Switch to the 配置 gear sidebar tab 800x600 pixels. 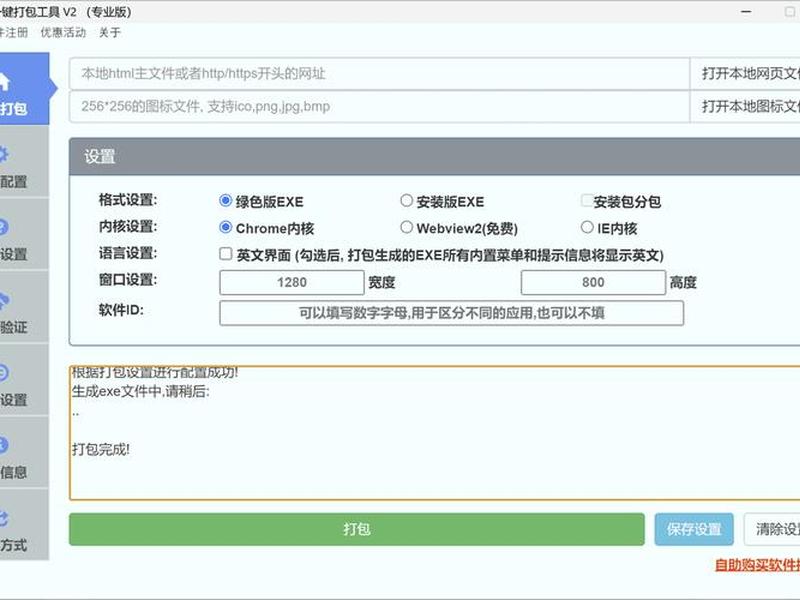click(24, 162)
